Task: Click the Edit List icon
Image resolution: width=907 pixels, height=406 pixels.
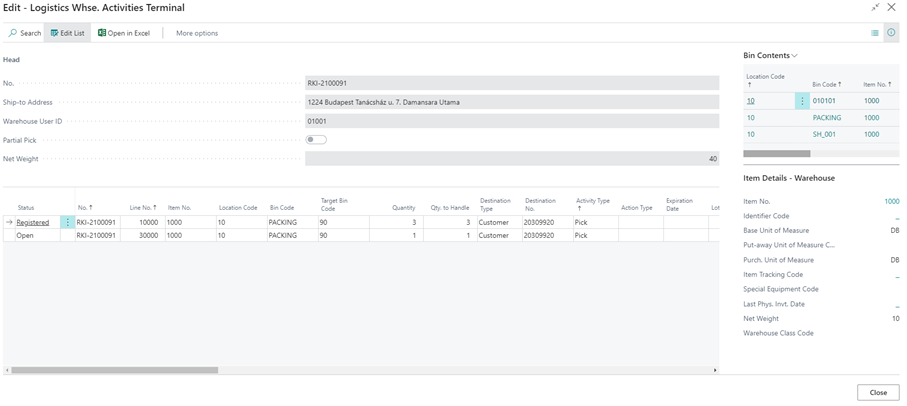Action: point(55,33)
